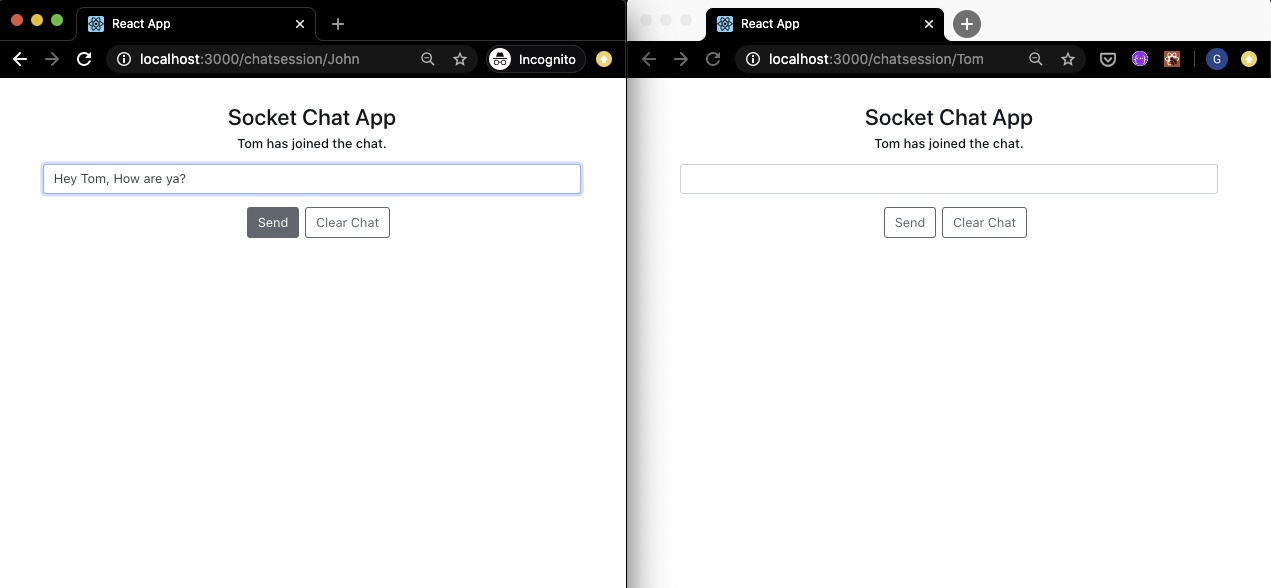
Task: Click the yellow minimize button of John's window
Action: click(x=37, y=20)
